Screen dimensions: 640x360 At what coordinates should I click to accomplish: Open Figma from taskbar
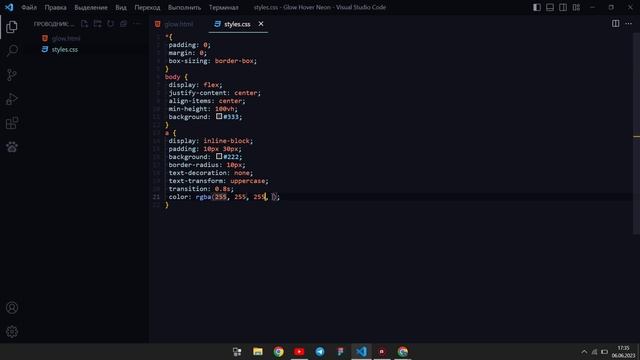341,351
